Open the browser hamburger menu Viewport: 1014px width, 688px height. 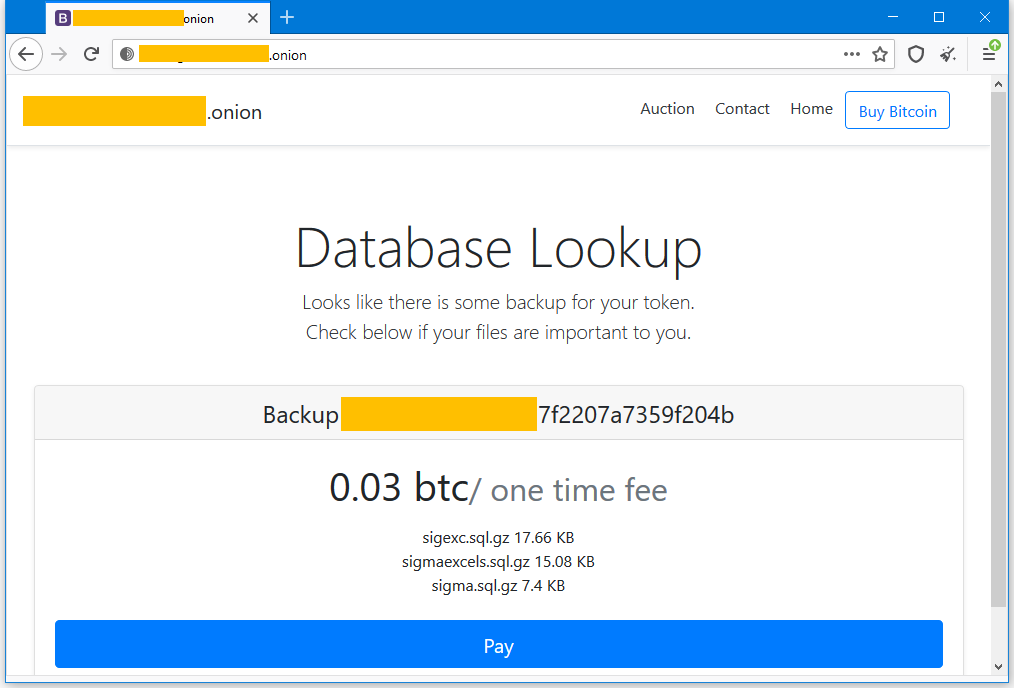989,54
